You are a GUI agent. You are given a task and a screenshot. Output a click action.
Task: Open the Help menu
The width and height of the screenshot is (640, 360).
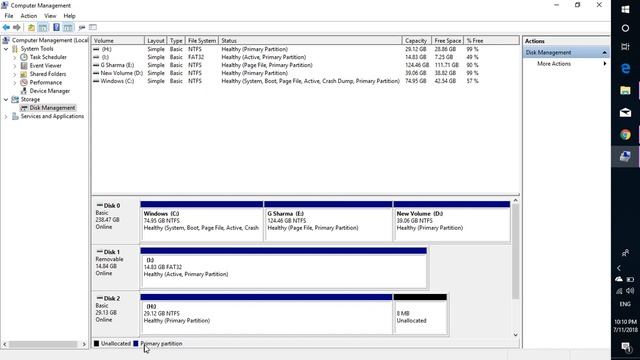point(69,16)
